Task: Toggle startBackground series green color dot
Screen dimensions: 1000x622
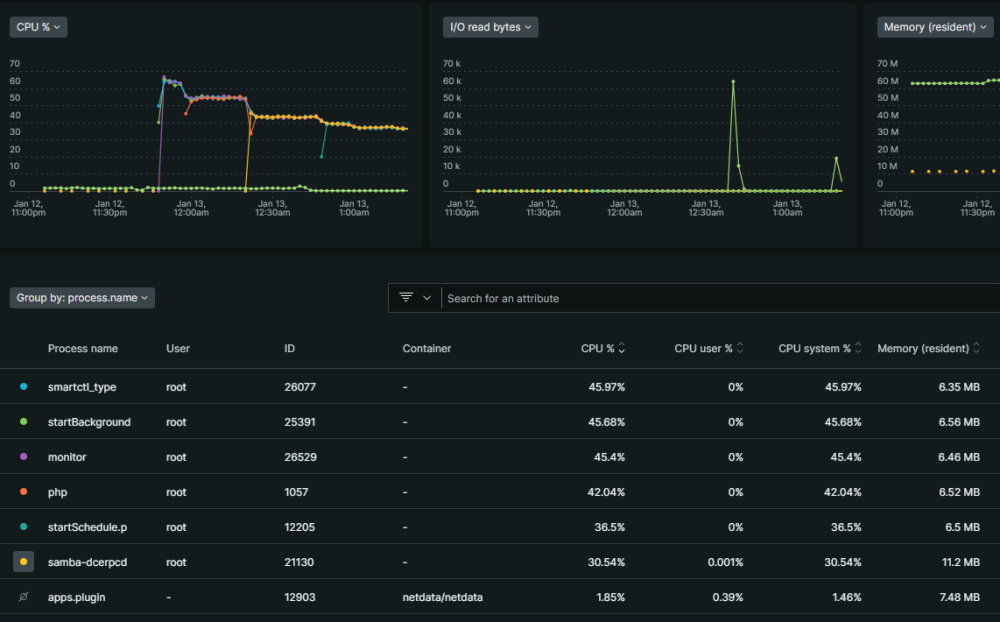Action: pos(24,422)
